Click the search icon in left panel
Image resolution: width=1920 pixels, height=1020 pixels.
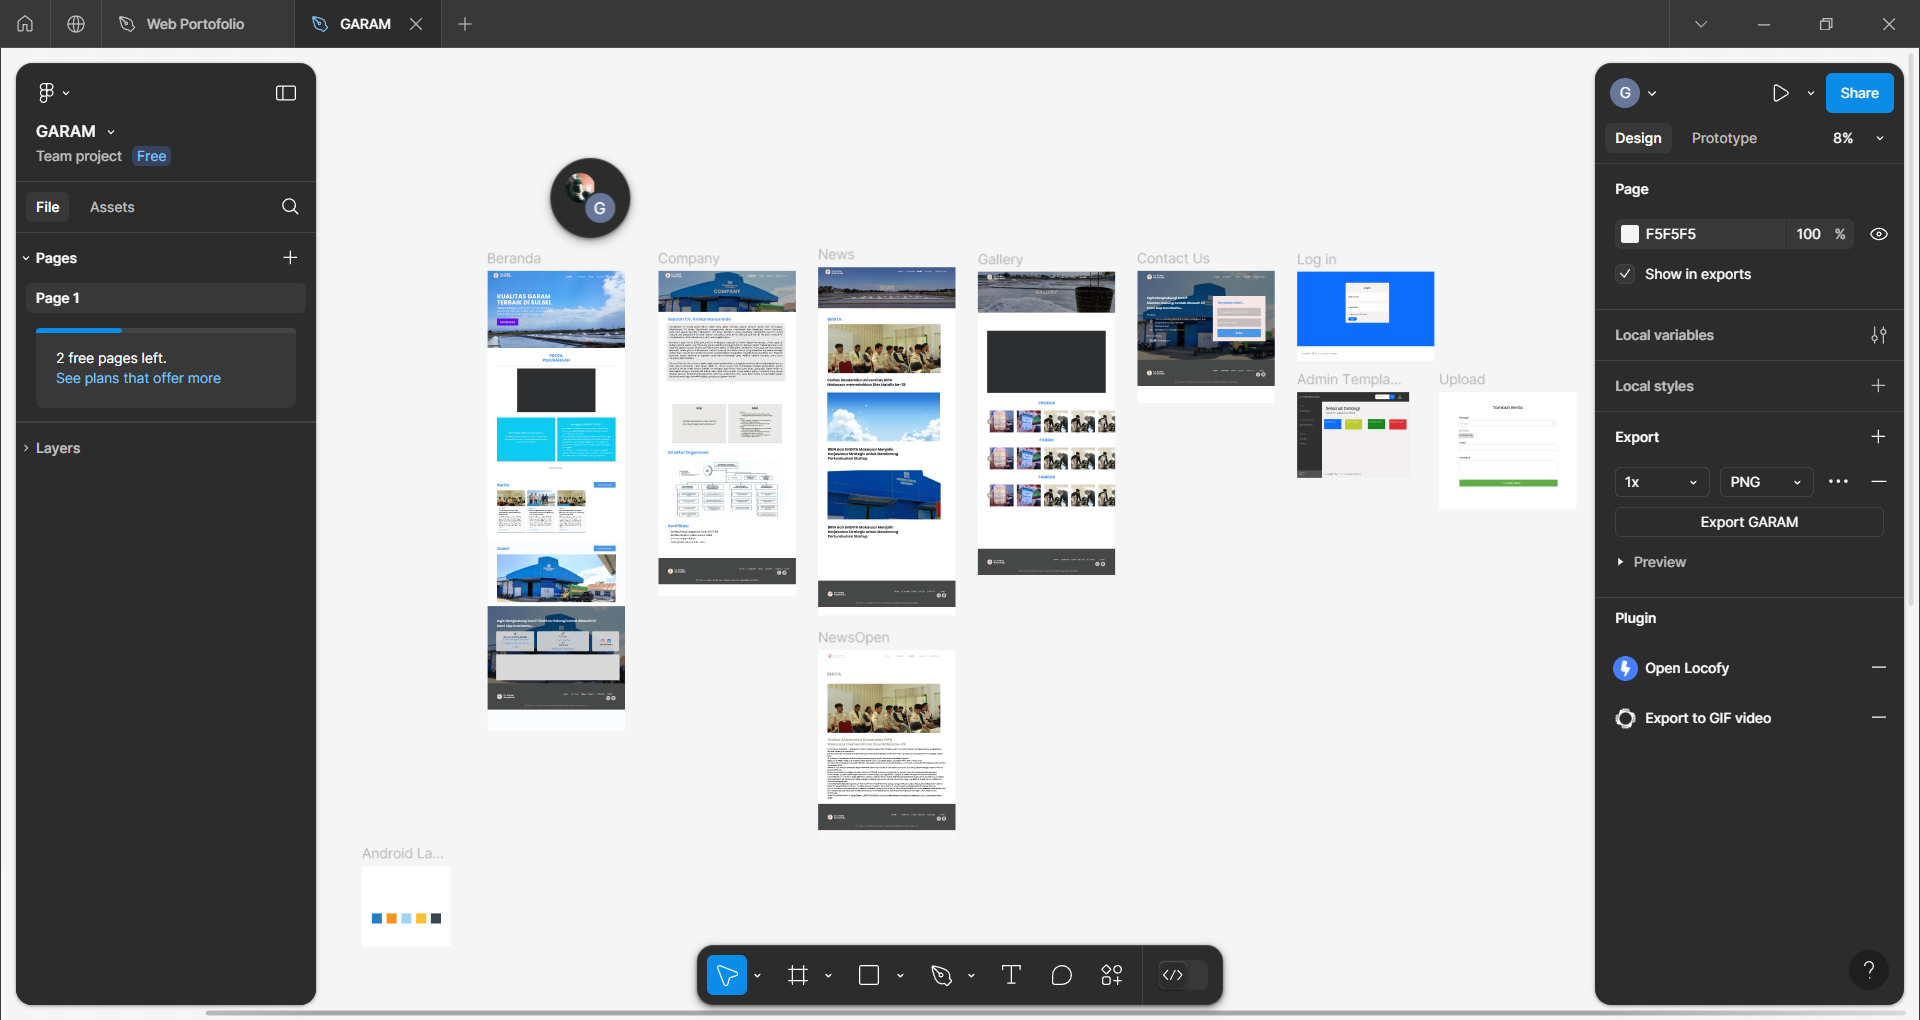[x=290, y=207]
